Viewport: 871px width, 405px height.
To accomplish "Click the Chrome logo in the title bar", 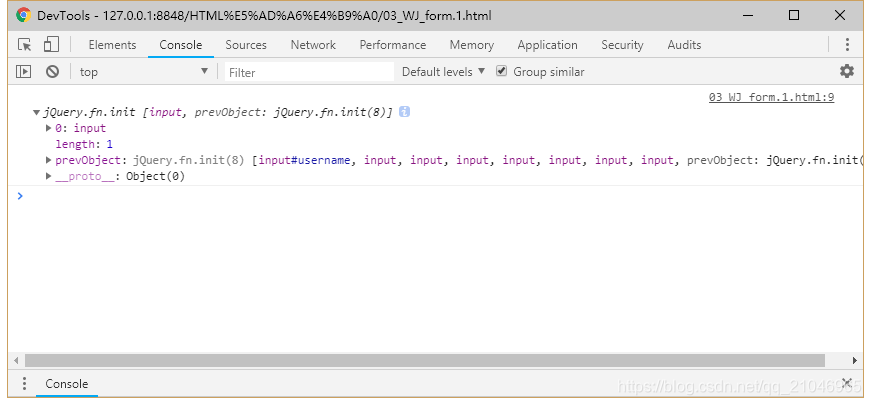I will point(23,16).
